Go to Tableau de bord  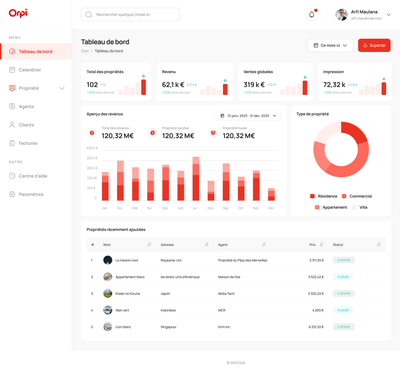(36, 51)
